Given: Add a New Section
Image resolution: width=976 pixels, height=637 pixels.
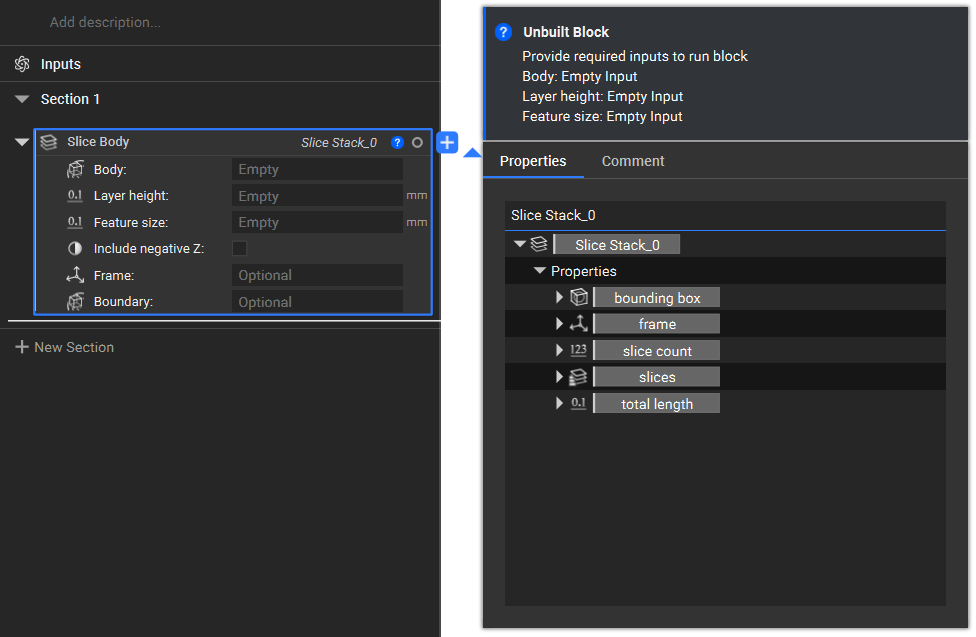Looking at the screenshot, I should click(65, 347).
